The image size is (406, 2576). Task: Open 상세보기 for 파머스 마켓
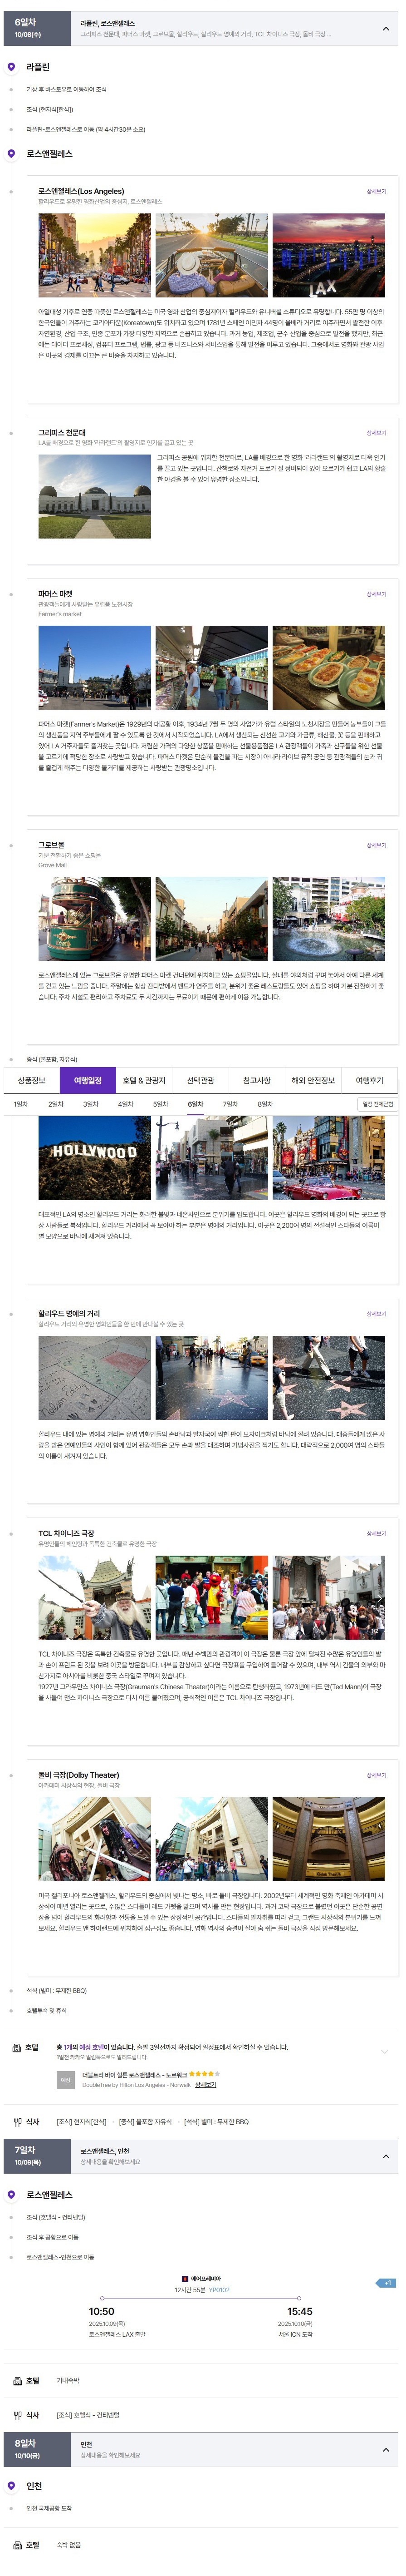376,594
